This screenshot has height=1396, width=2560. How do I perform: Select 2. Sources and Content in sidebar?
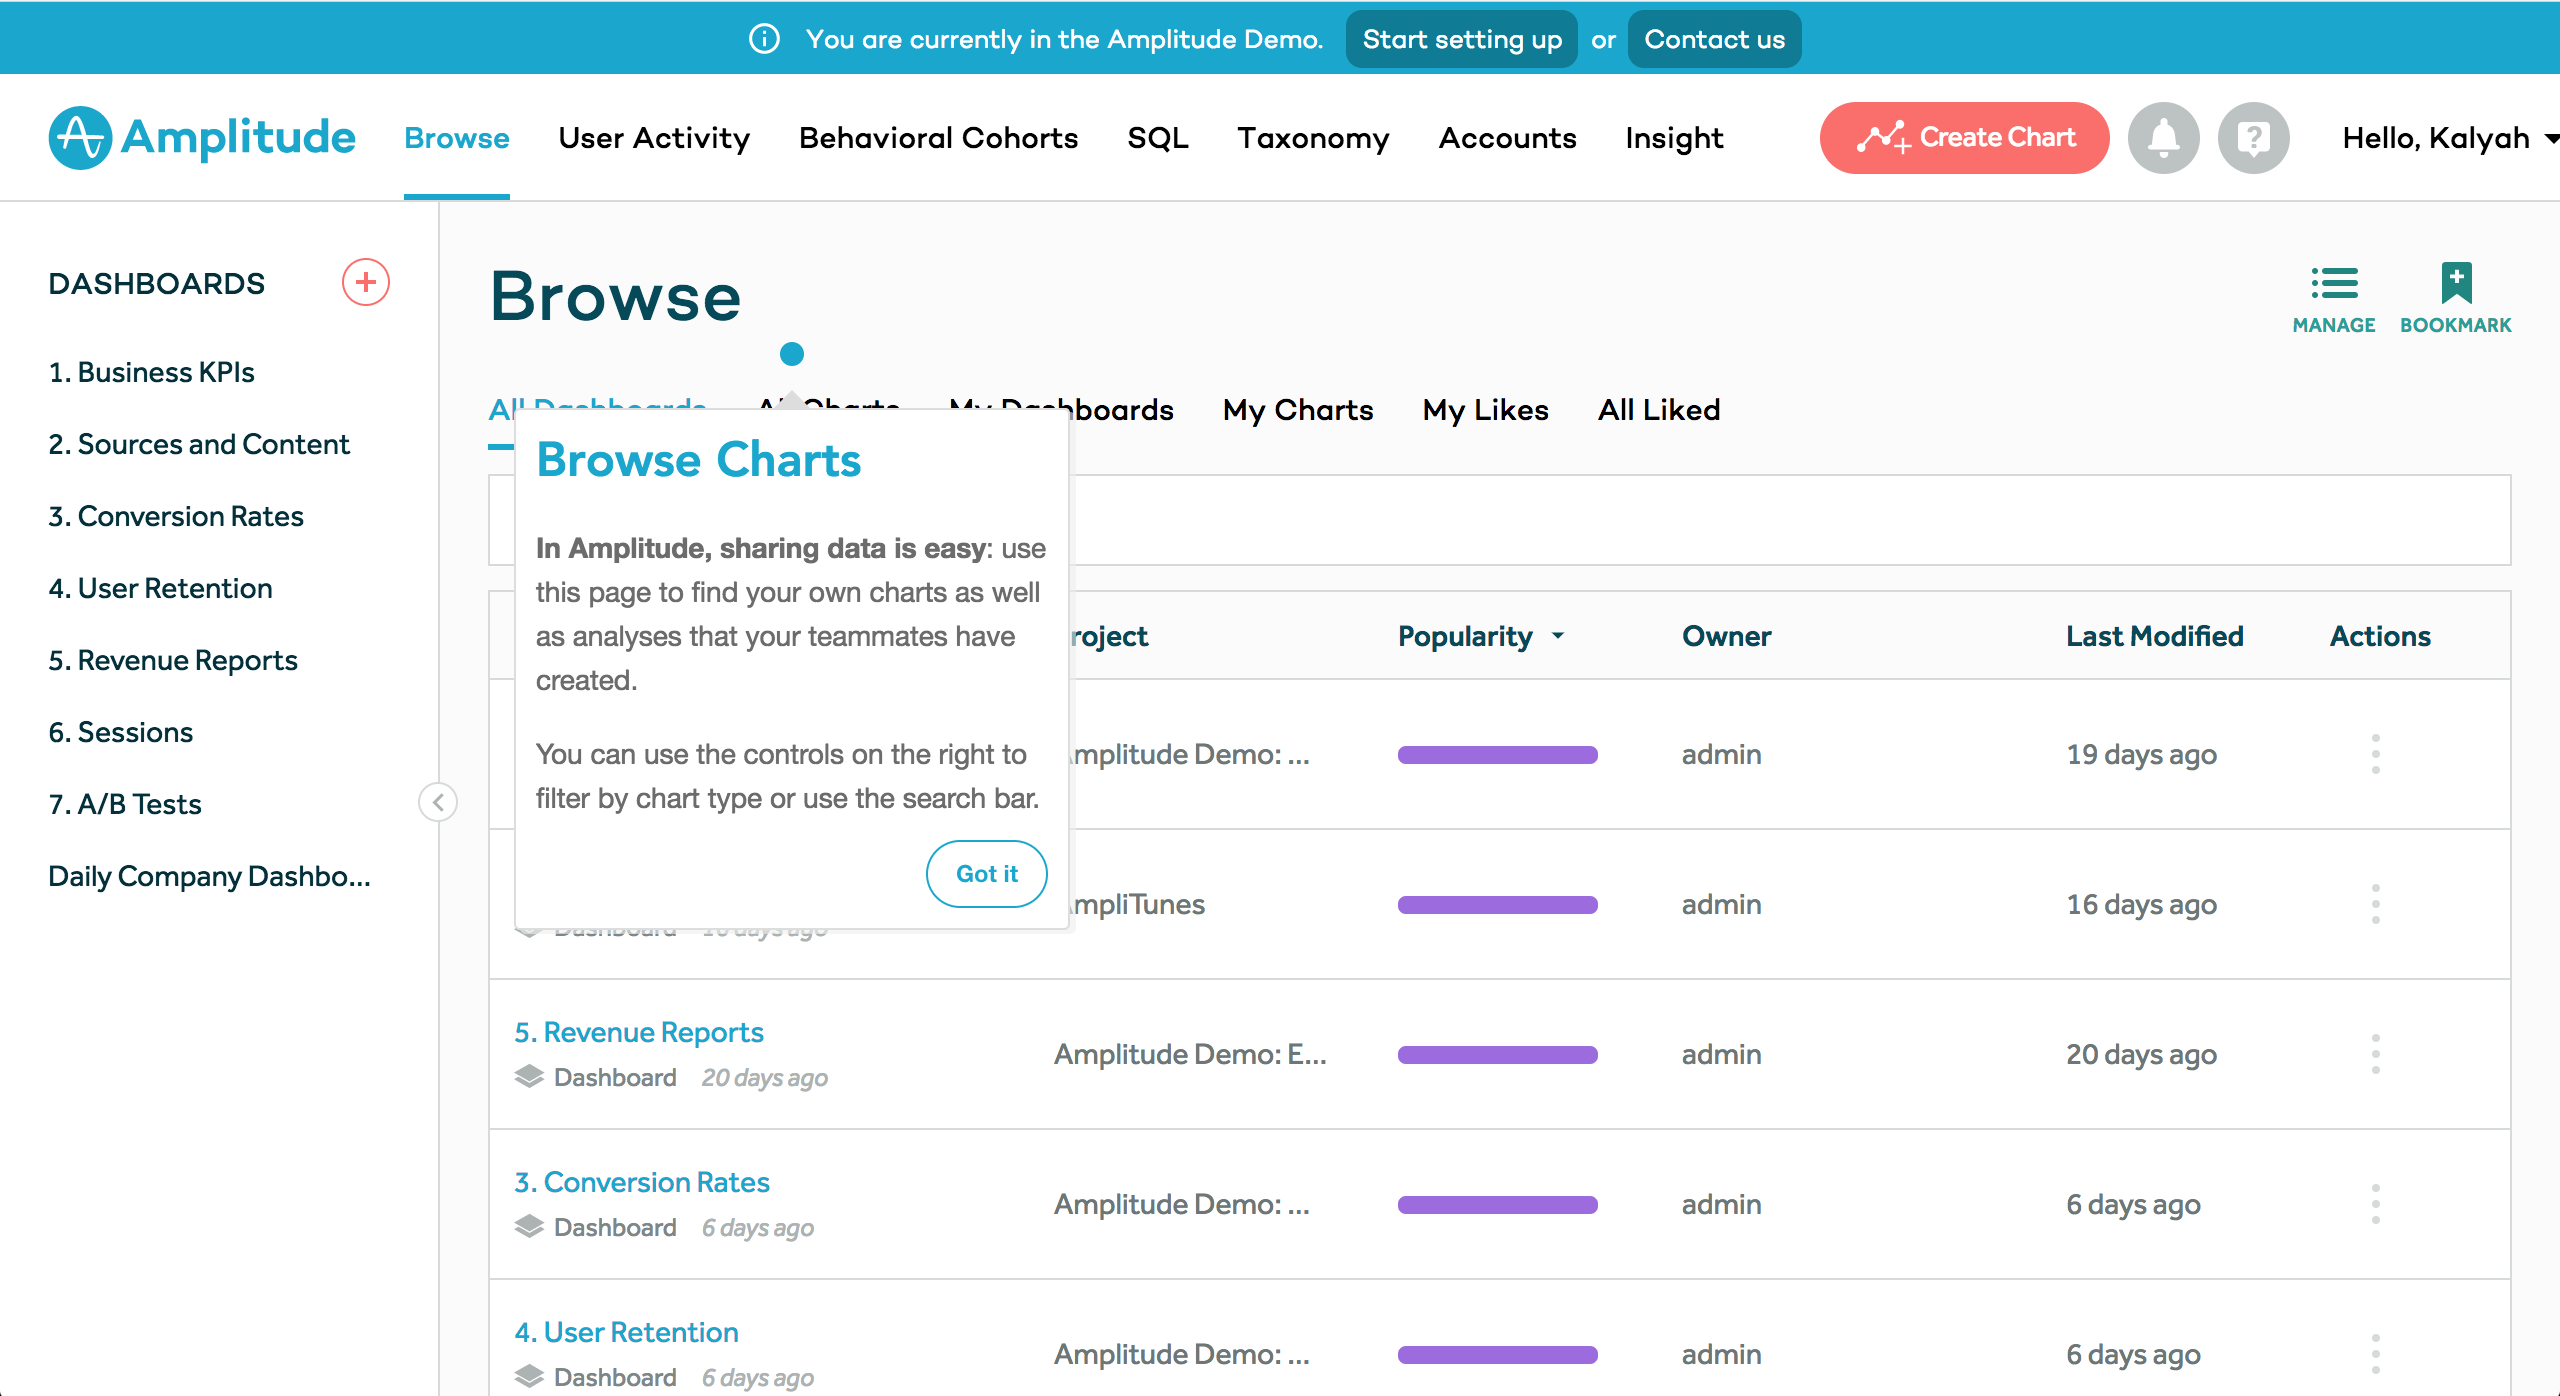[199, 444]
